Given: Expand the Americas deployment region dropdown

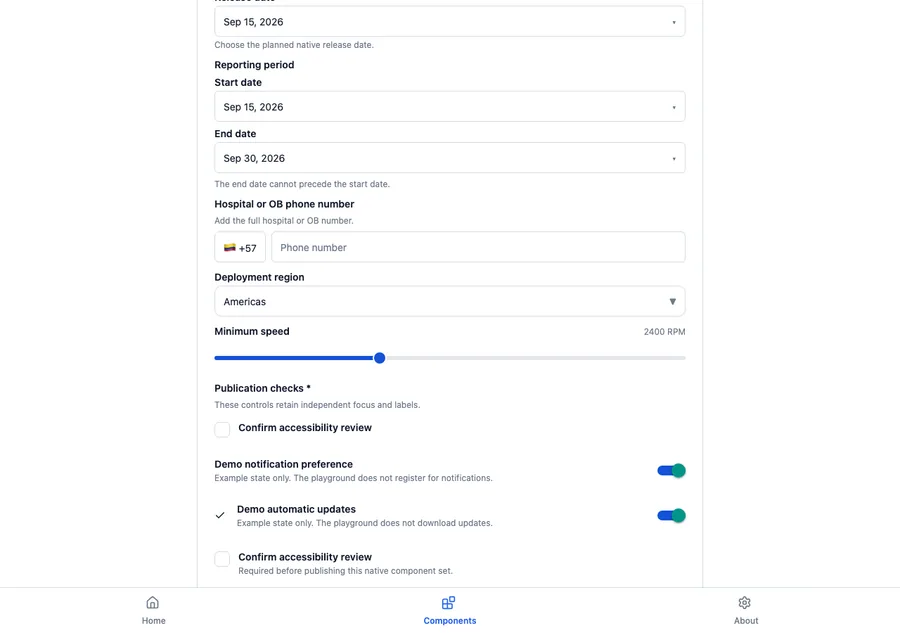Looking at the screenshot, I should point(449,301).
